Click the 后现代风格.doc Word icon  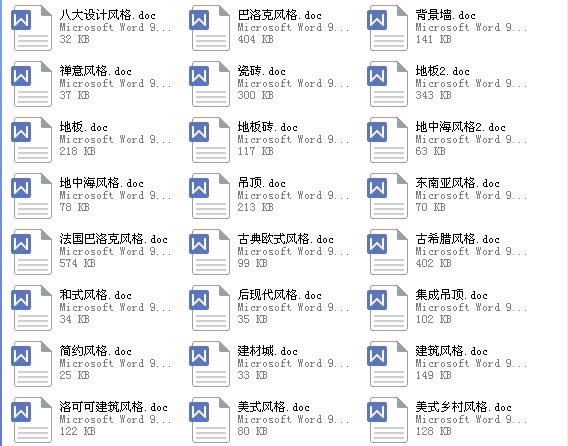210,308
